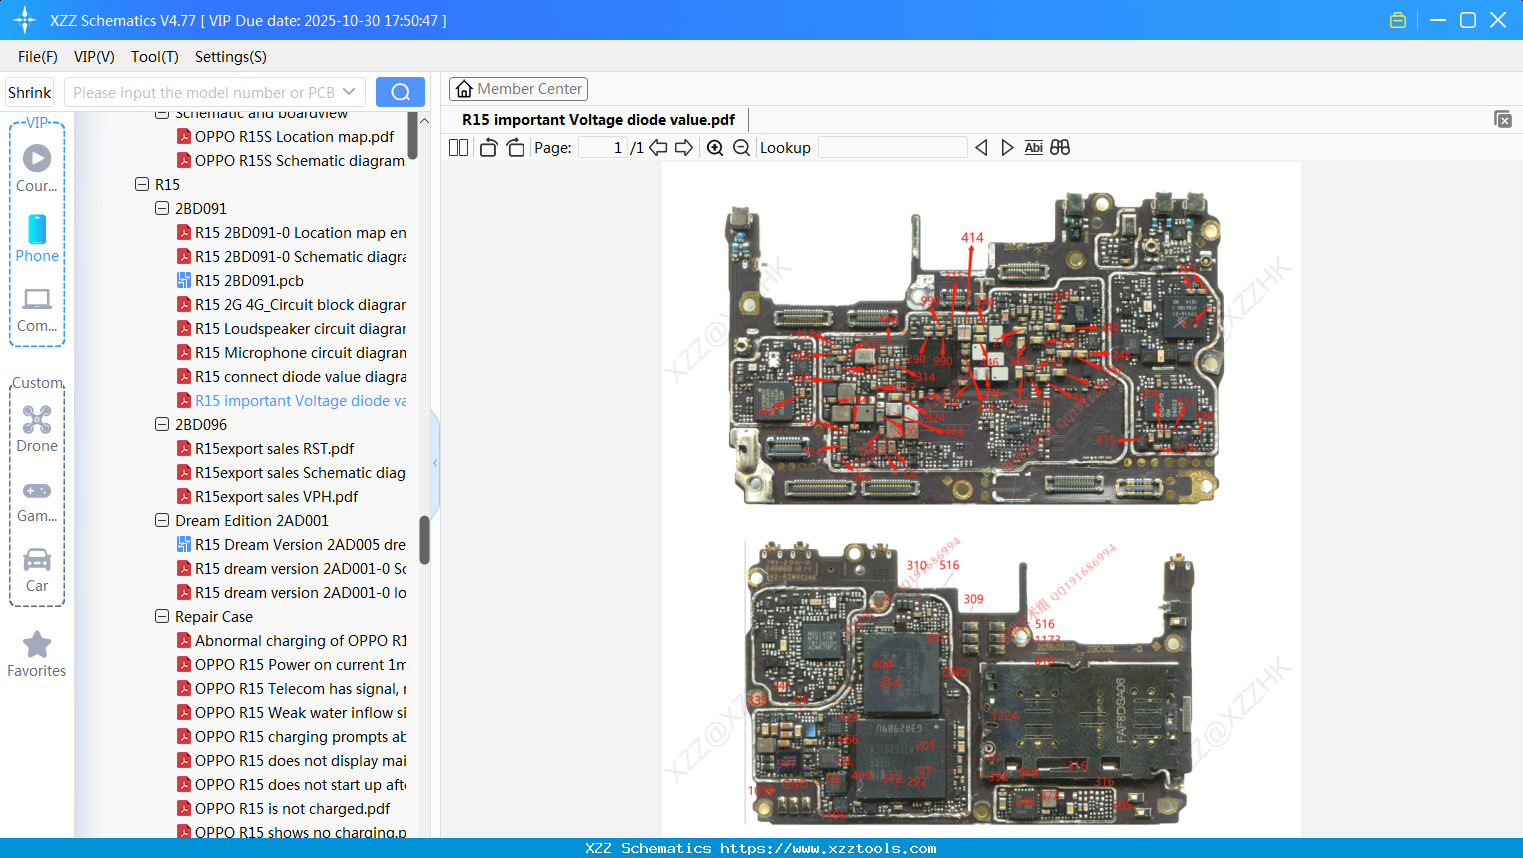The height and width of the screenshot is (858, 1523).
Task: Toggle the Abi match-case search option
Action: point(1033,148)
